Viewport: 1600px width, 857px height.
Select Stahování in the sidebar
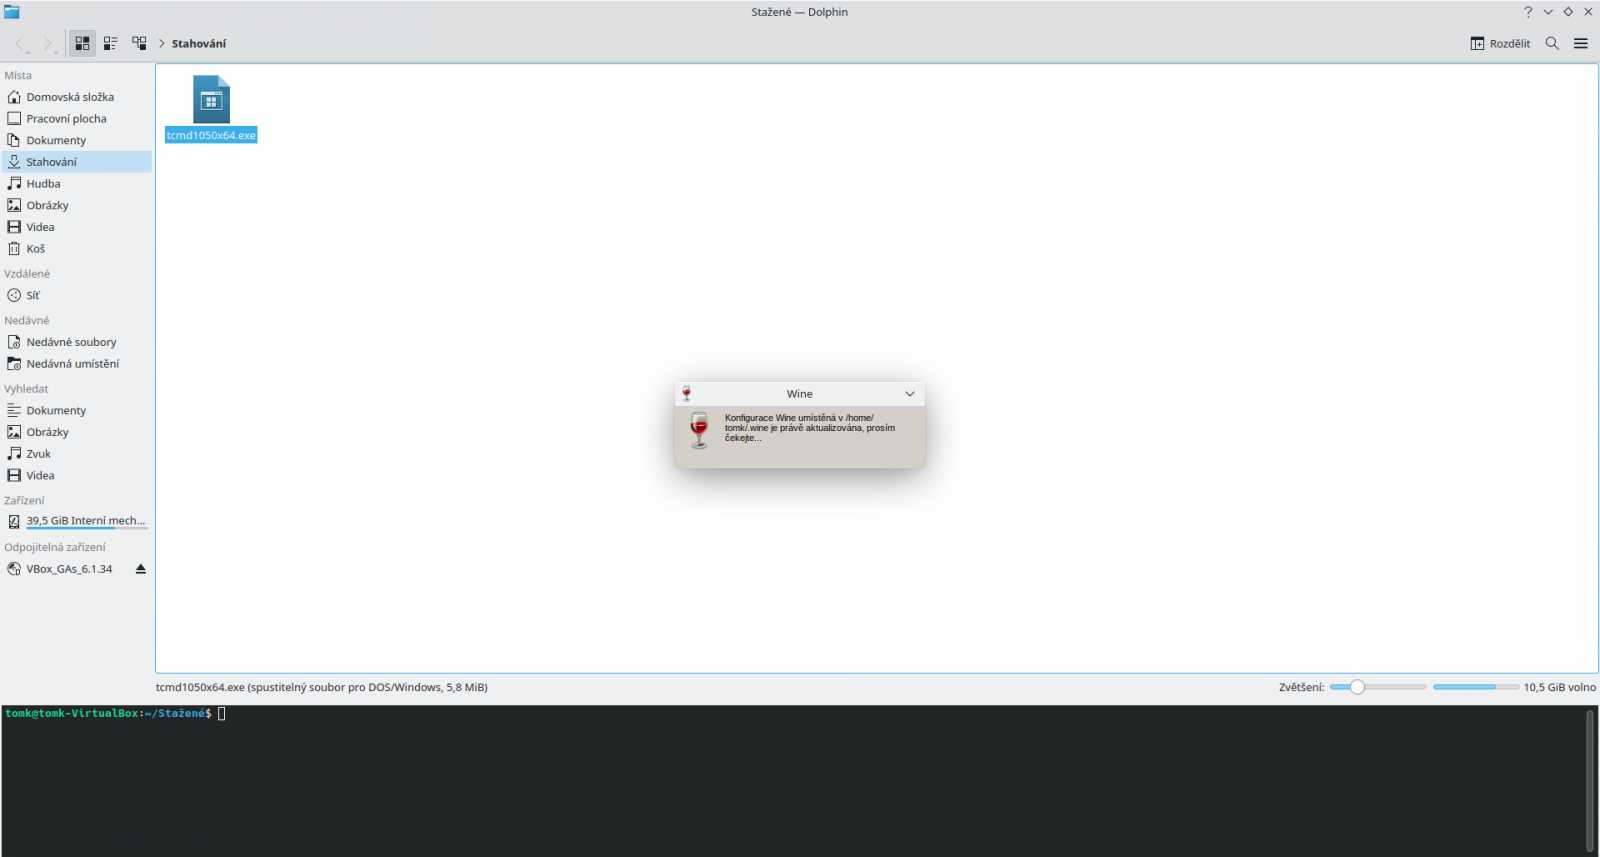coord(76,162)
